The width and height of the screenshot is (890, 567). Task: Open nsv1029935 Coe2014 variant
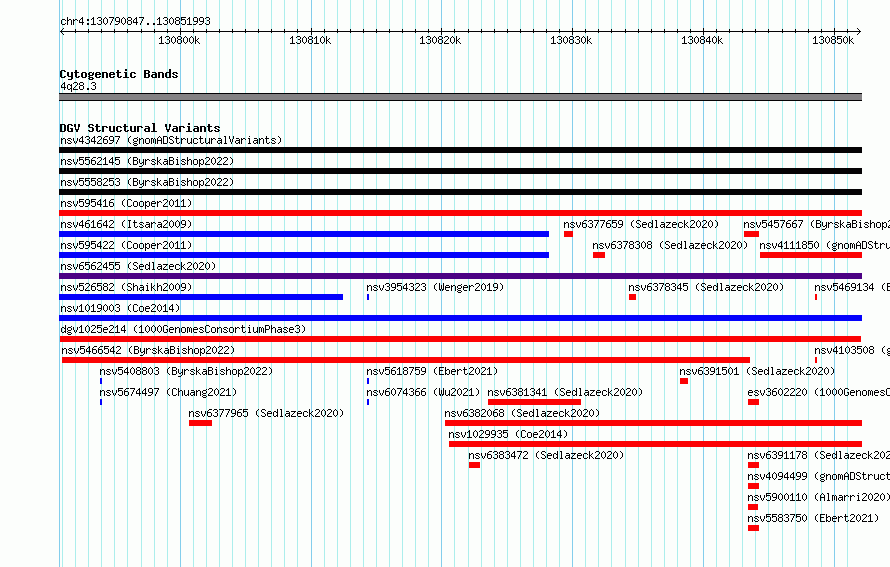click(x=508, y=434)
